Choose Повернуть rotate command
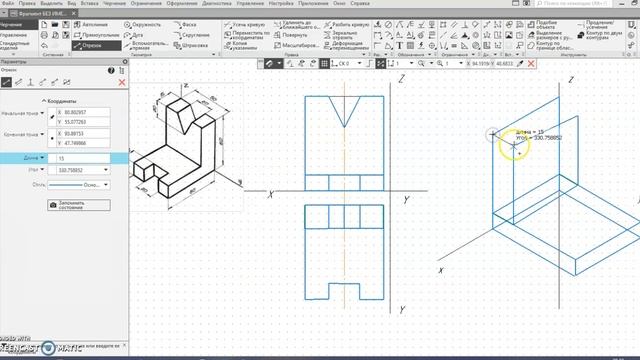The image size is (640, 360). point(292,35)
